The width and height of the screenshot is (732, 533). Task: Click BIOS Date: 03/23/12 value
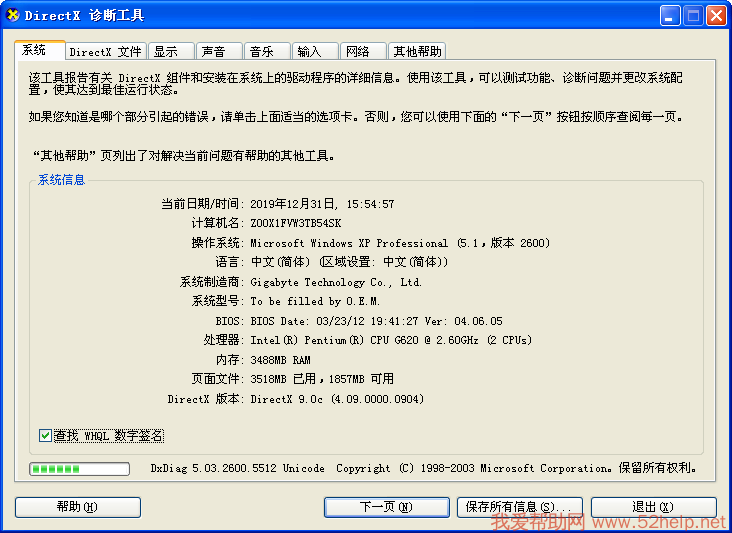pyautogui.click(x=376, y=321)
